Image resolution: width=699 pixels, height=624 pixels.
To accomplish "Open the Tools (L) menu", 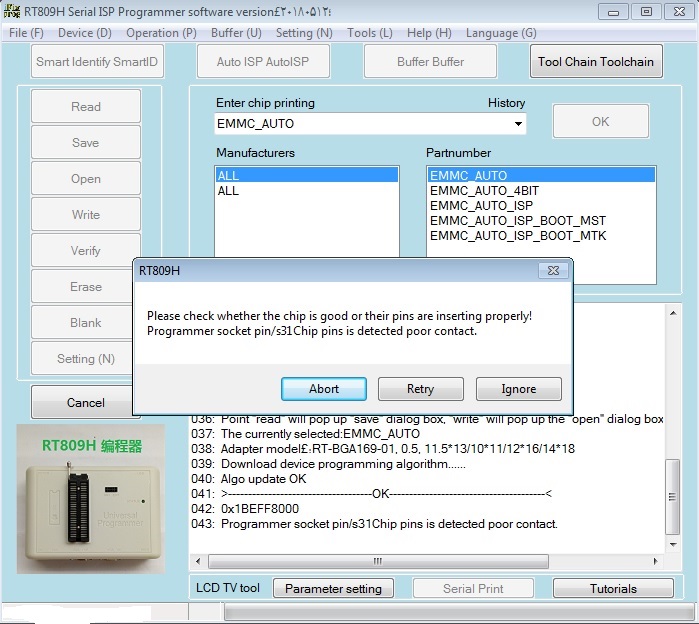I will click(x=370, y=33).
